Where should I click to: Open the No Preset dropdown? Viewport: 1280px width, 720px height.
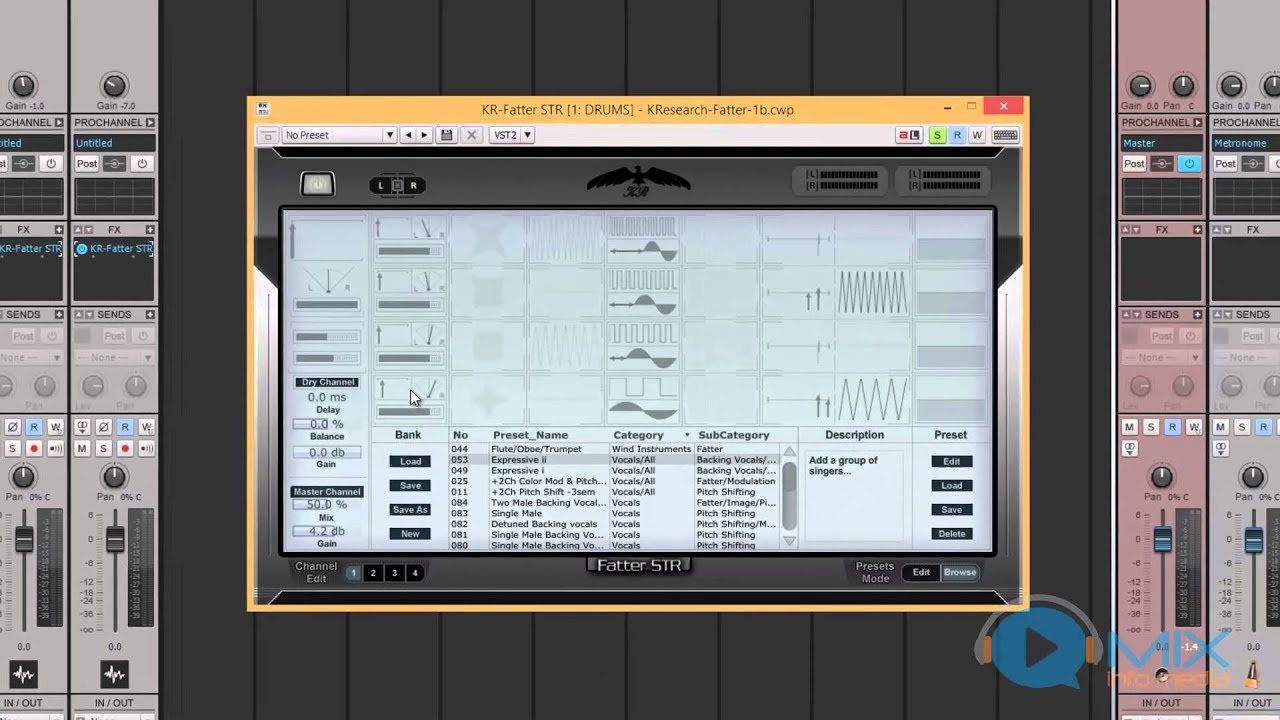[339, 135]
